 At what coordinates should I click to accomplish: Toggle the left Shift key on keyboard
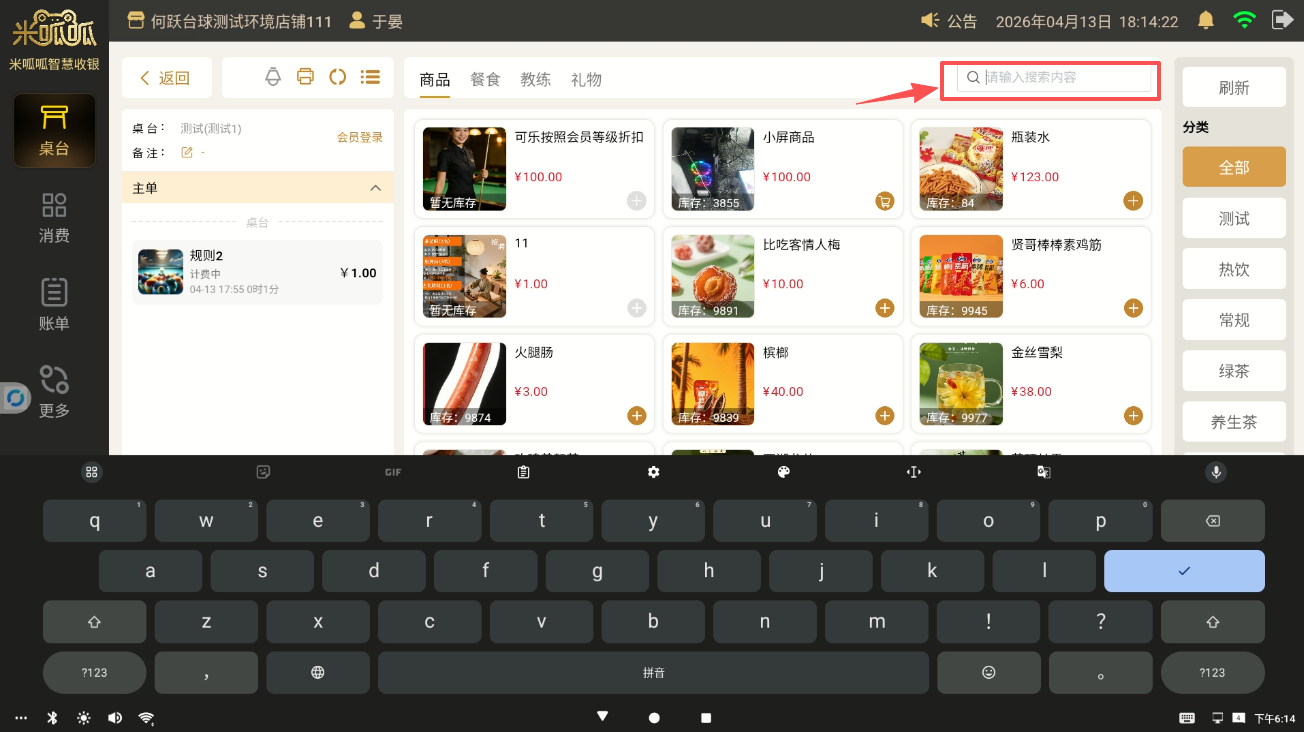pos(95,622)
